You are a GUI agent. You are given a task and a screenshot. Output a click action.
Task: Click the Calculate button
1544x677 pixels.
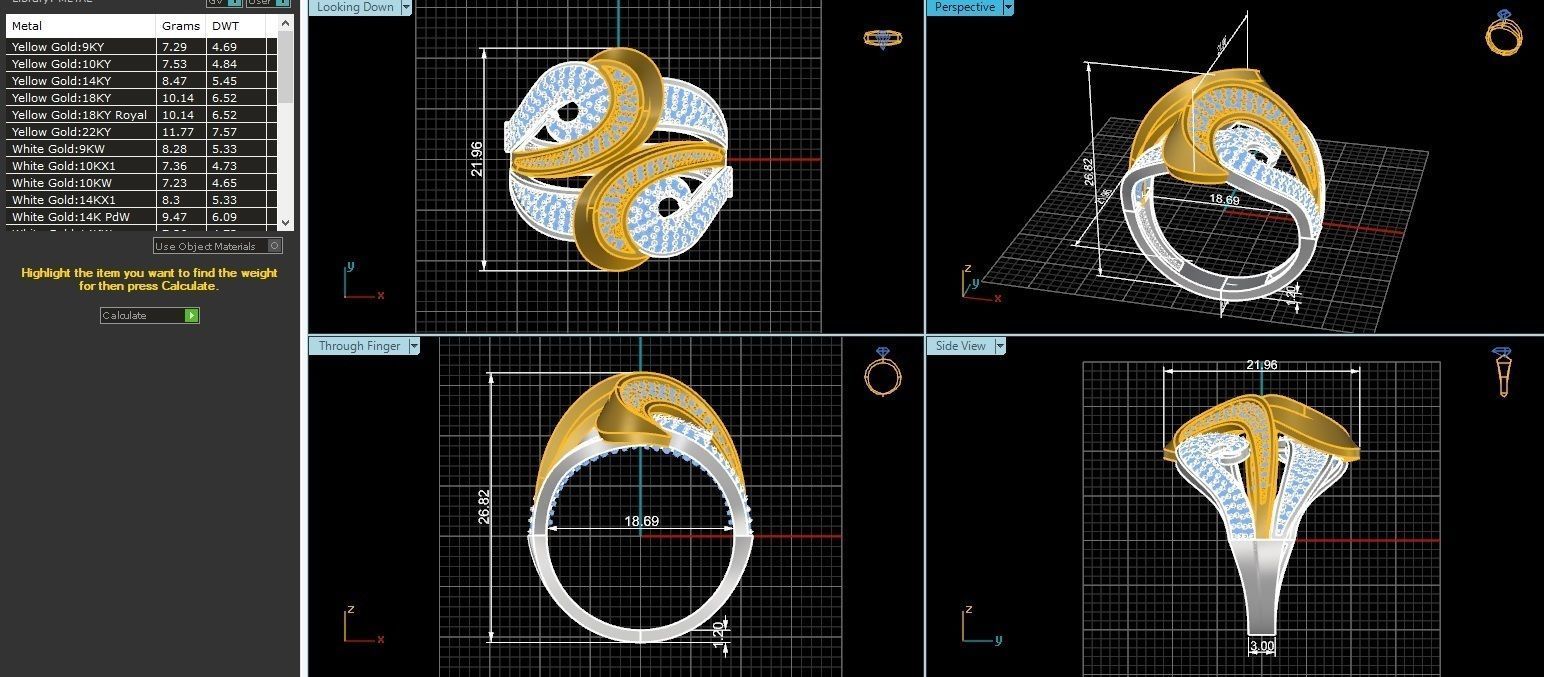point(150,315)
